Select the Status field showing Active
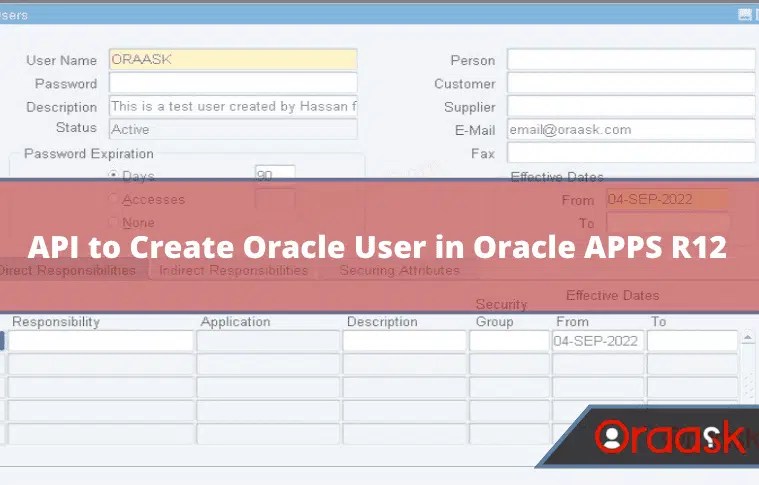 (233, 129)
